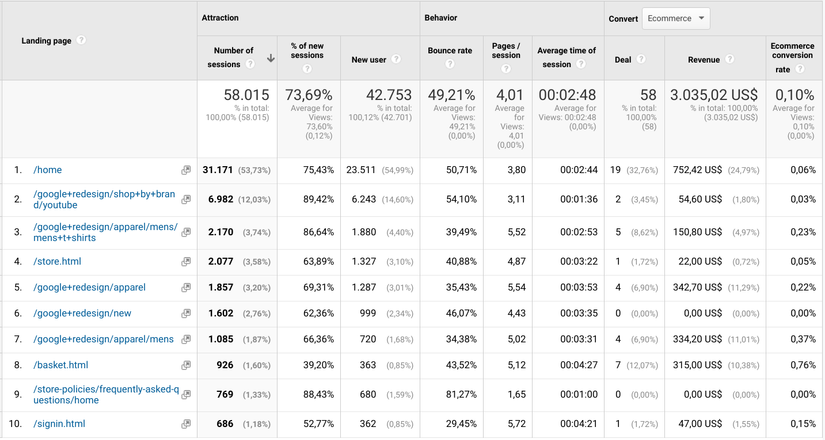Open the /home landing page link
The height and width of the screenshot is (440, 825).
(47, 170)
